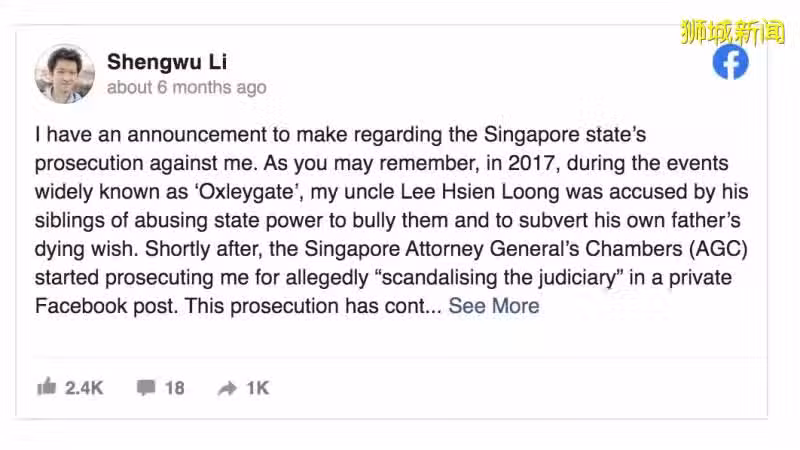Image resolution: width=800 pixels, height=450 pixels.
Task: Click the year '2017' in the post
Action: (531, 164)
